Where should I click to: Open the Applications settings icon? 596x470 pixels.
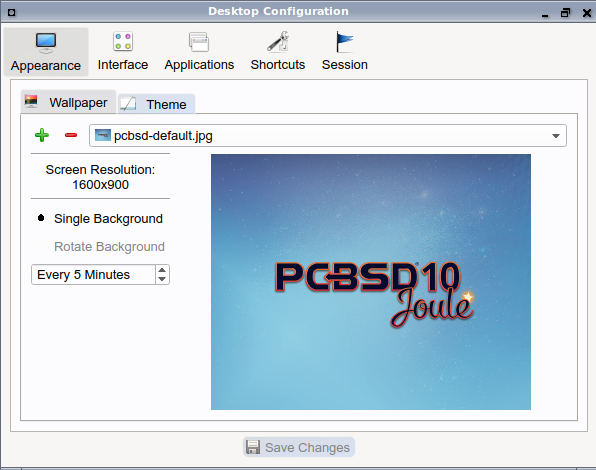(x=199, y=42)
